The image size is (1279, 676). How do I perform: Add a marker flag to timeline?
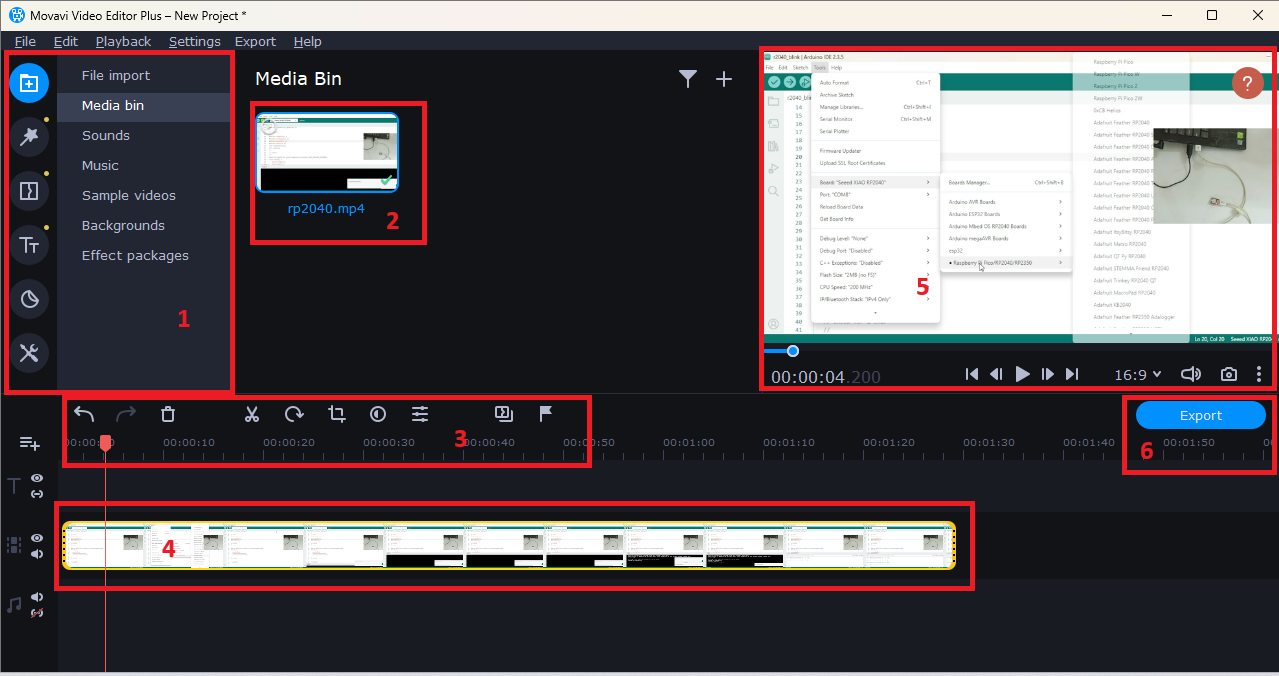pyautogui.click(x=546, y=413)
